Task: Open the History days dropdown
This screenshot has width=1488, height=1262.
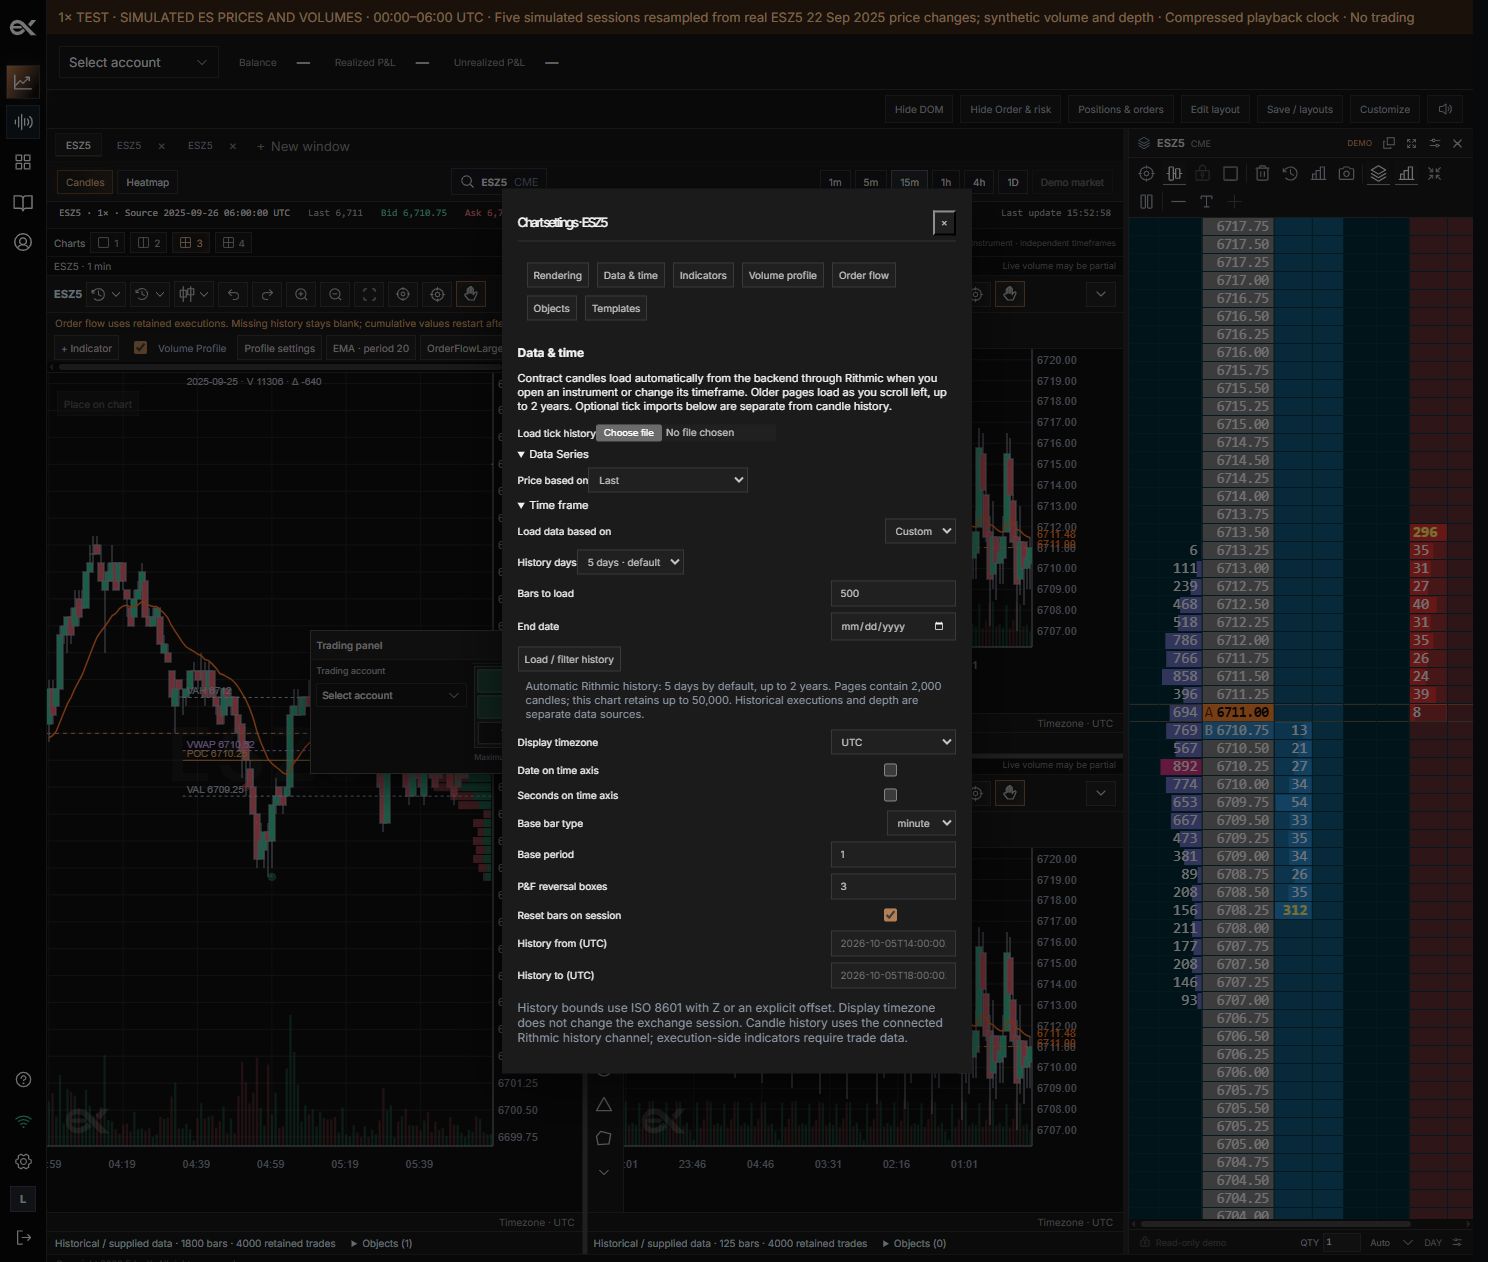Action: coord(632,562)
